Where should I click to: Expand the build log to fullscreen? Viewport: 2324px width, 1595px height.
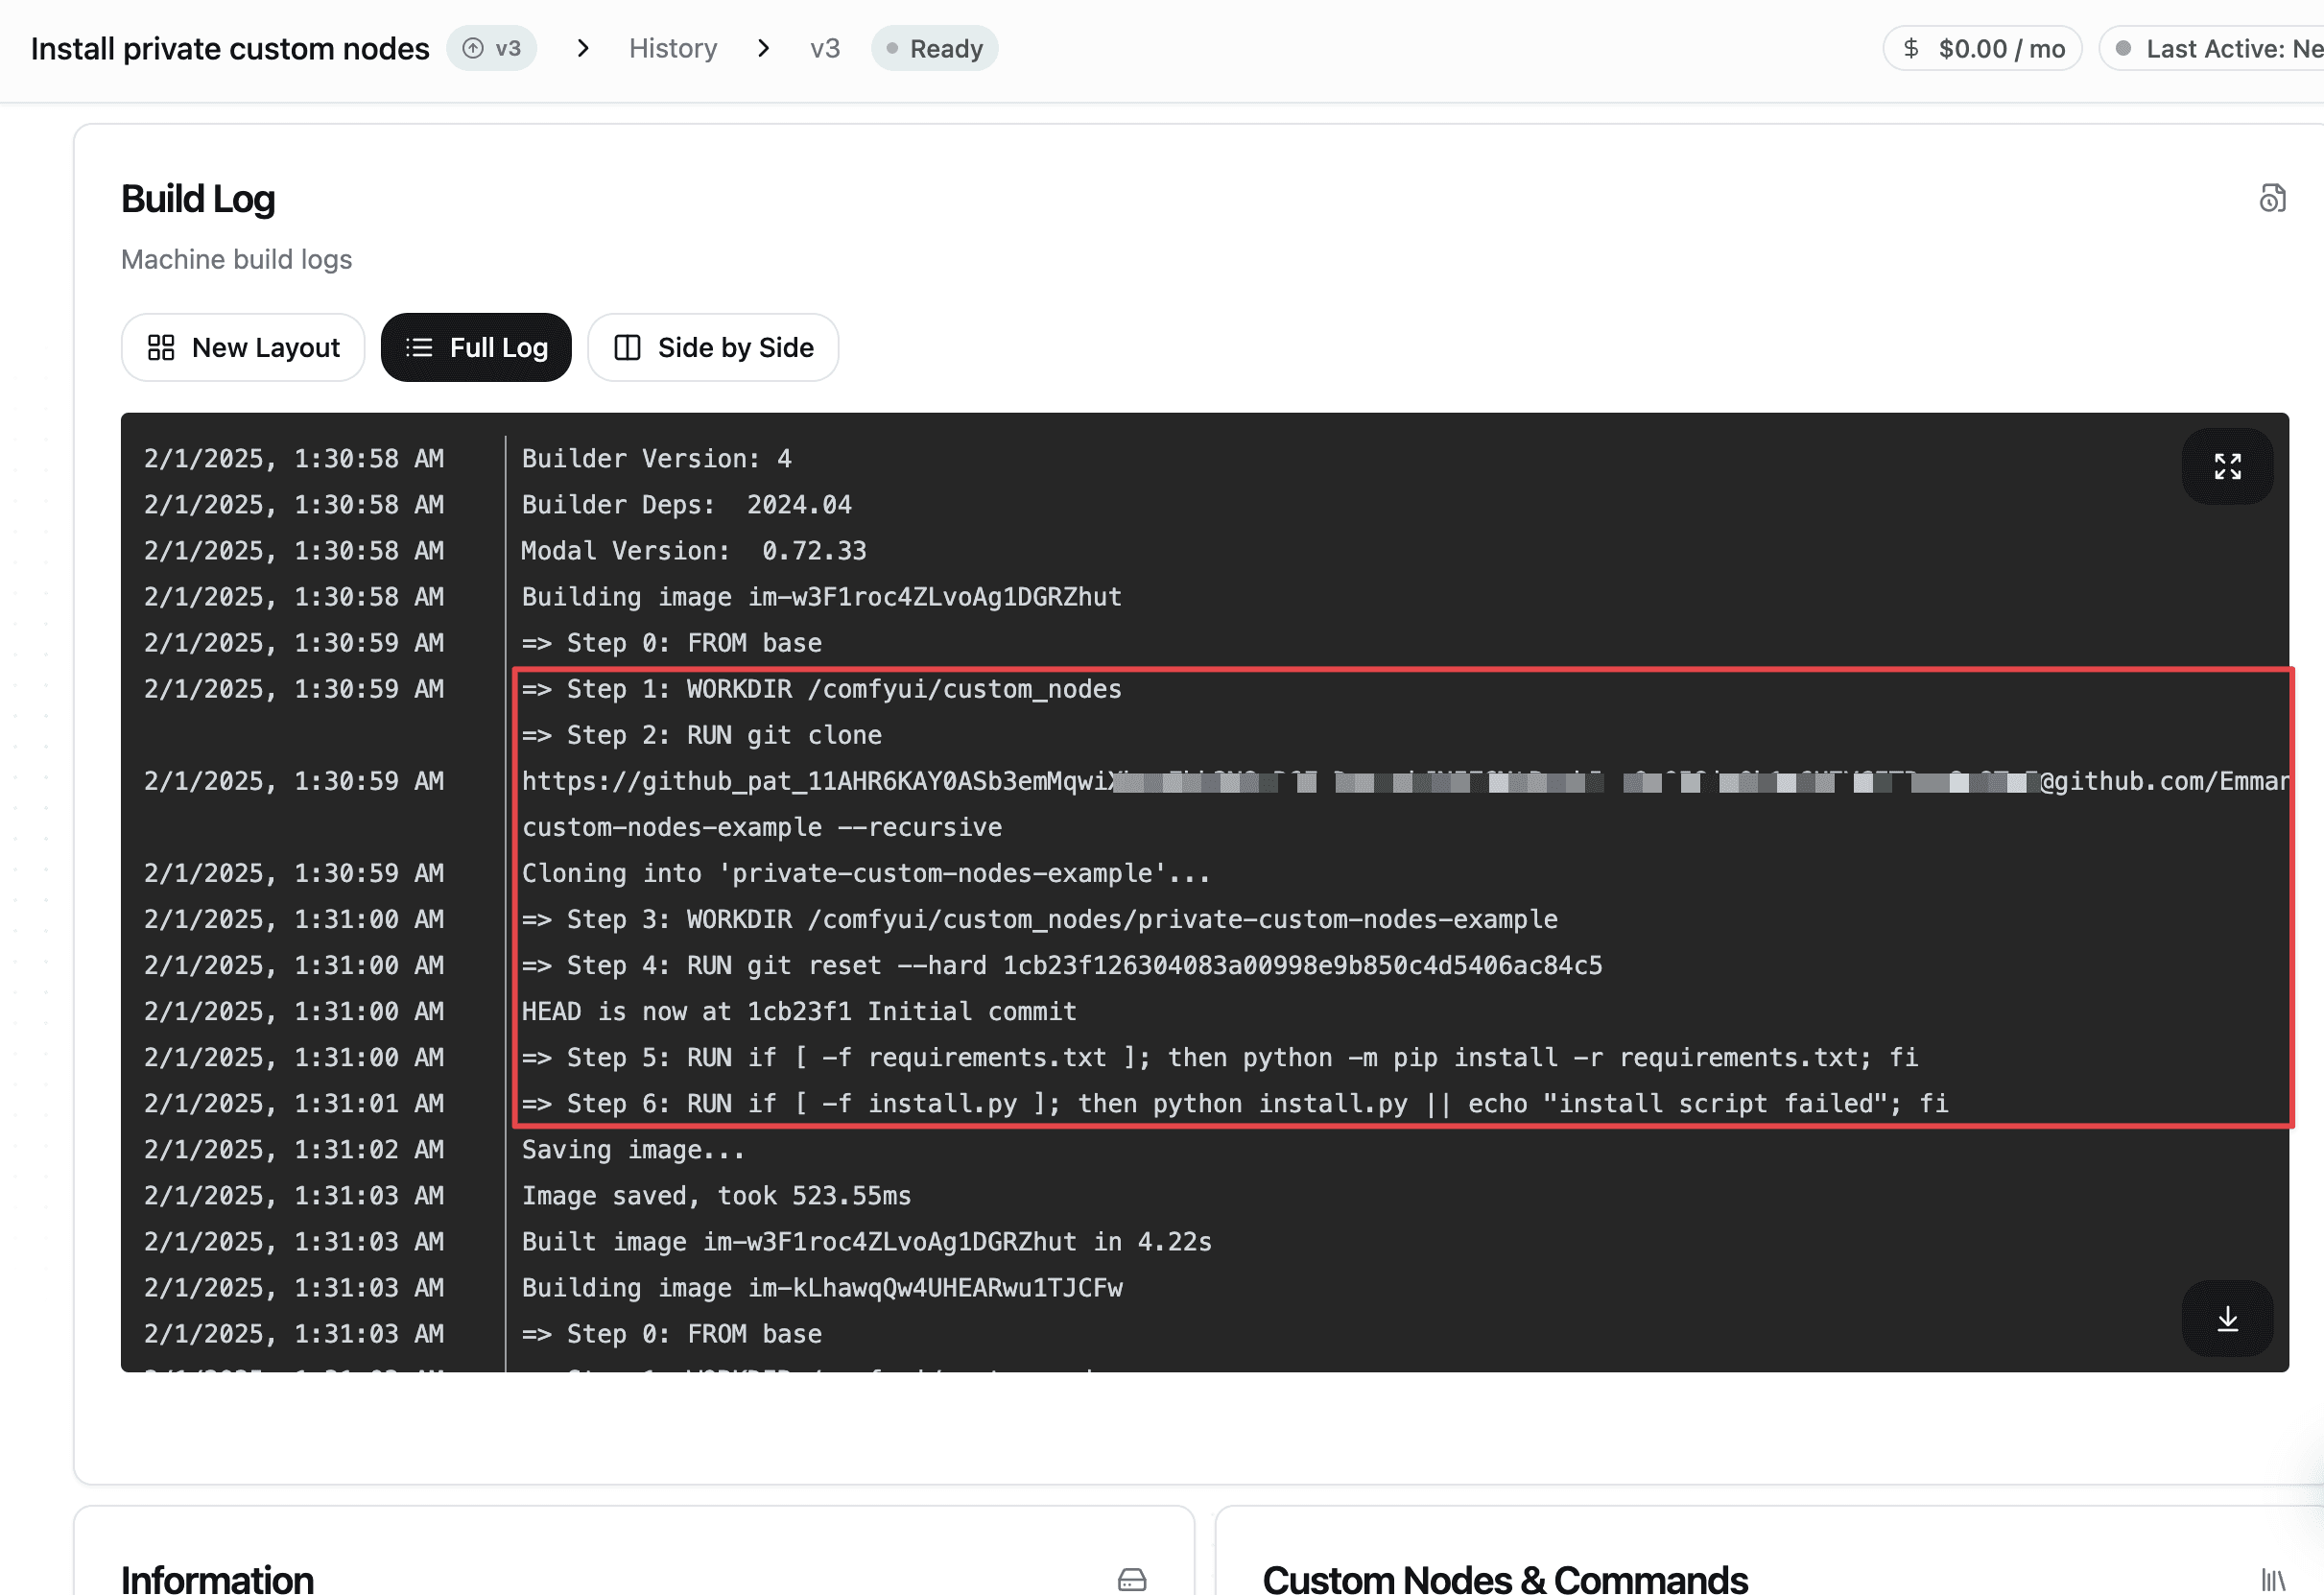[2227, 466]
